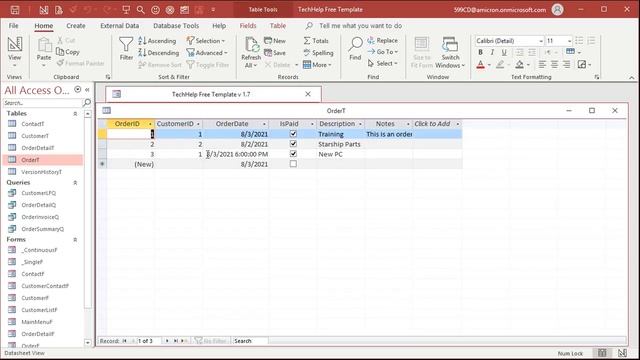This screenshot has width=640, height=360.
Task: Switch to Database Tools tab
Action: click(176, 26)
